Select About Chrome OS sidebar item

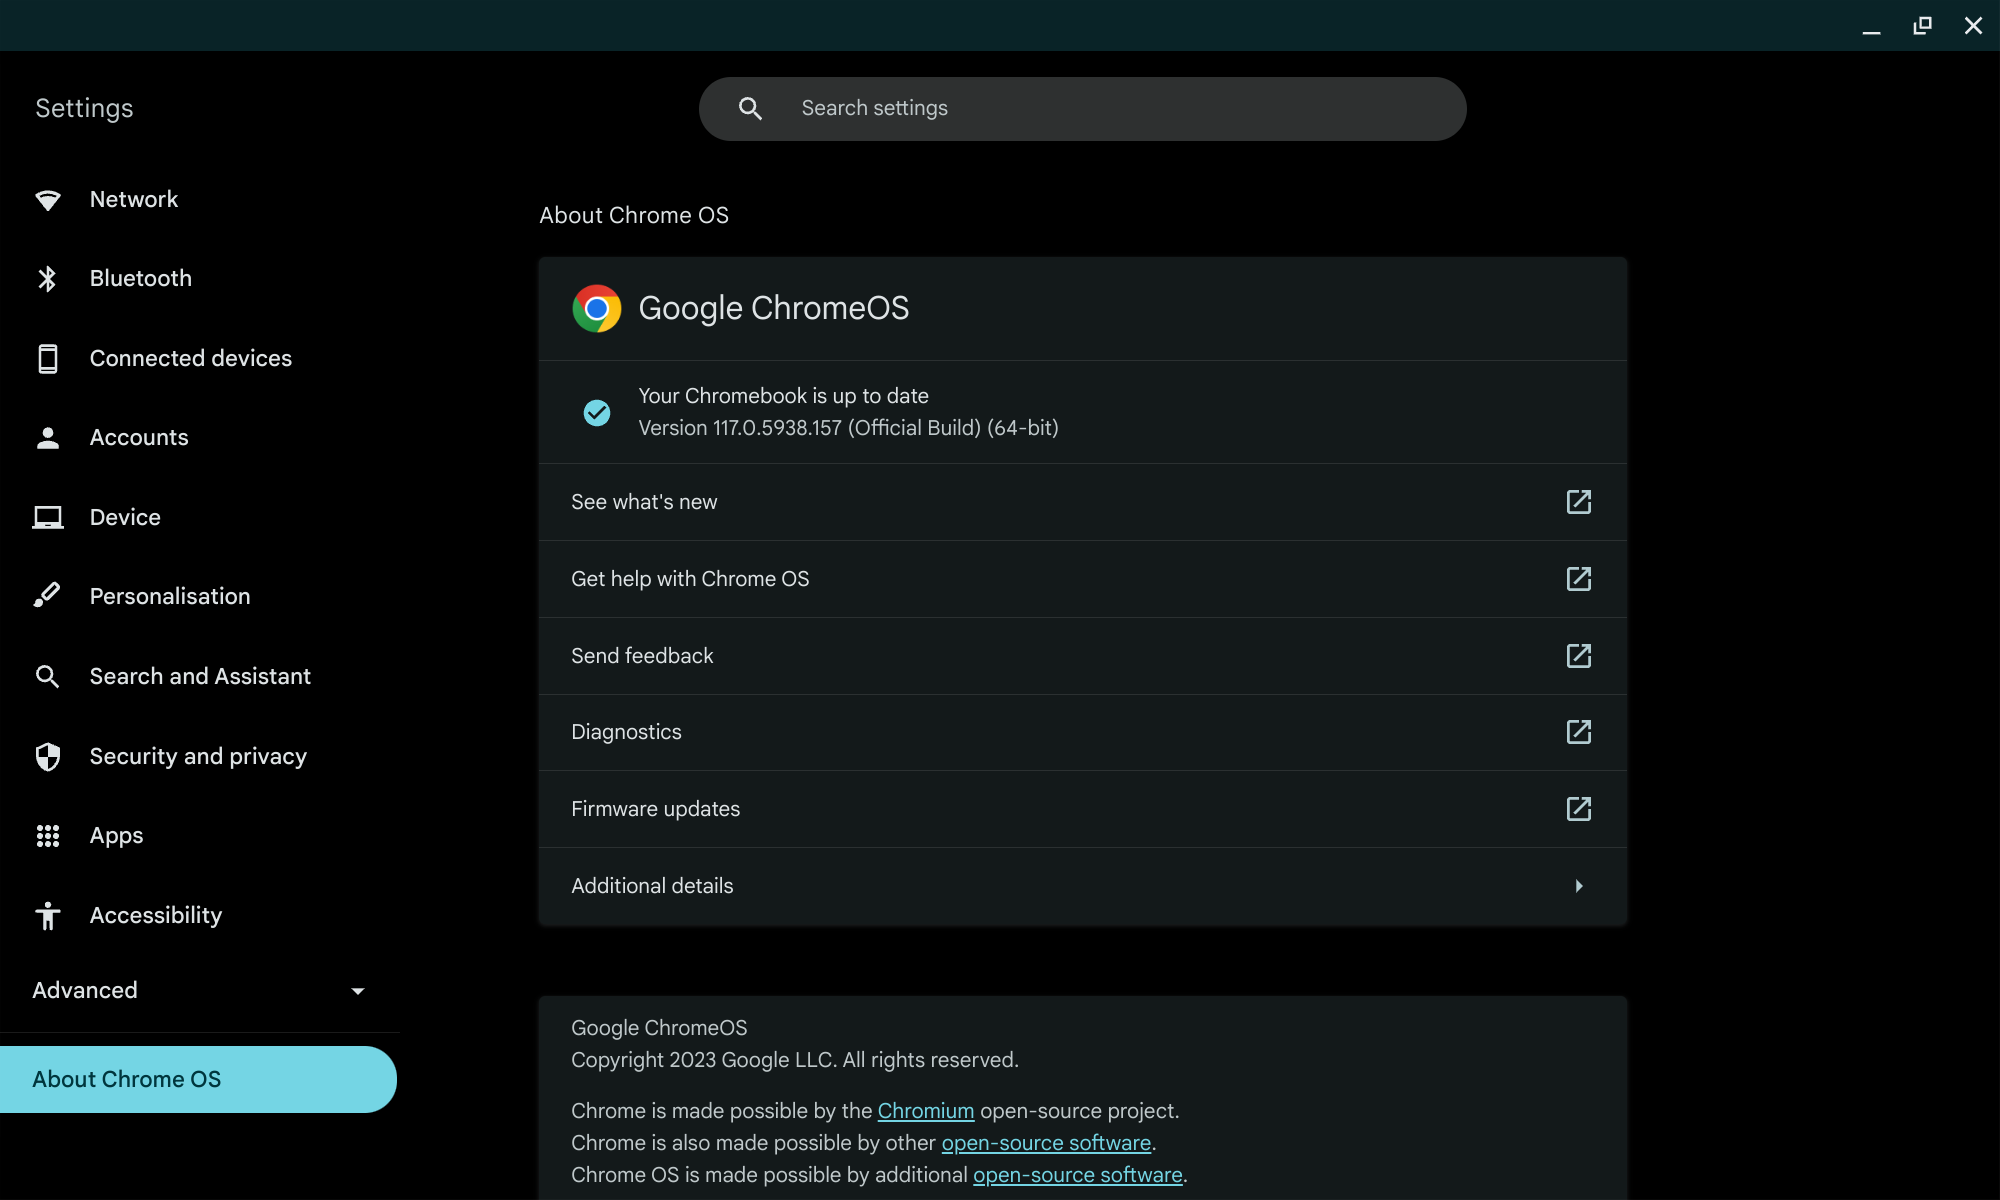click(127, 1079)
